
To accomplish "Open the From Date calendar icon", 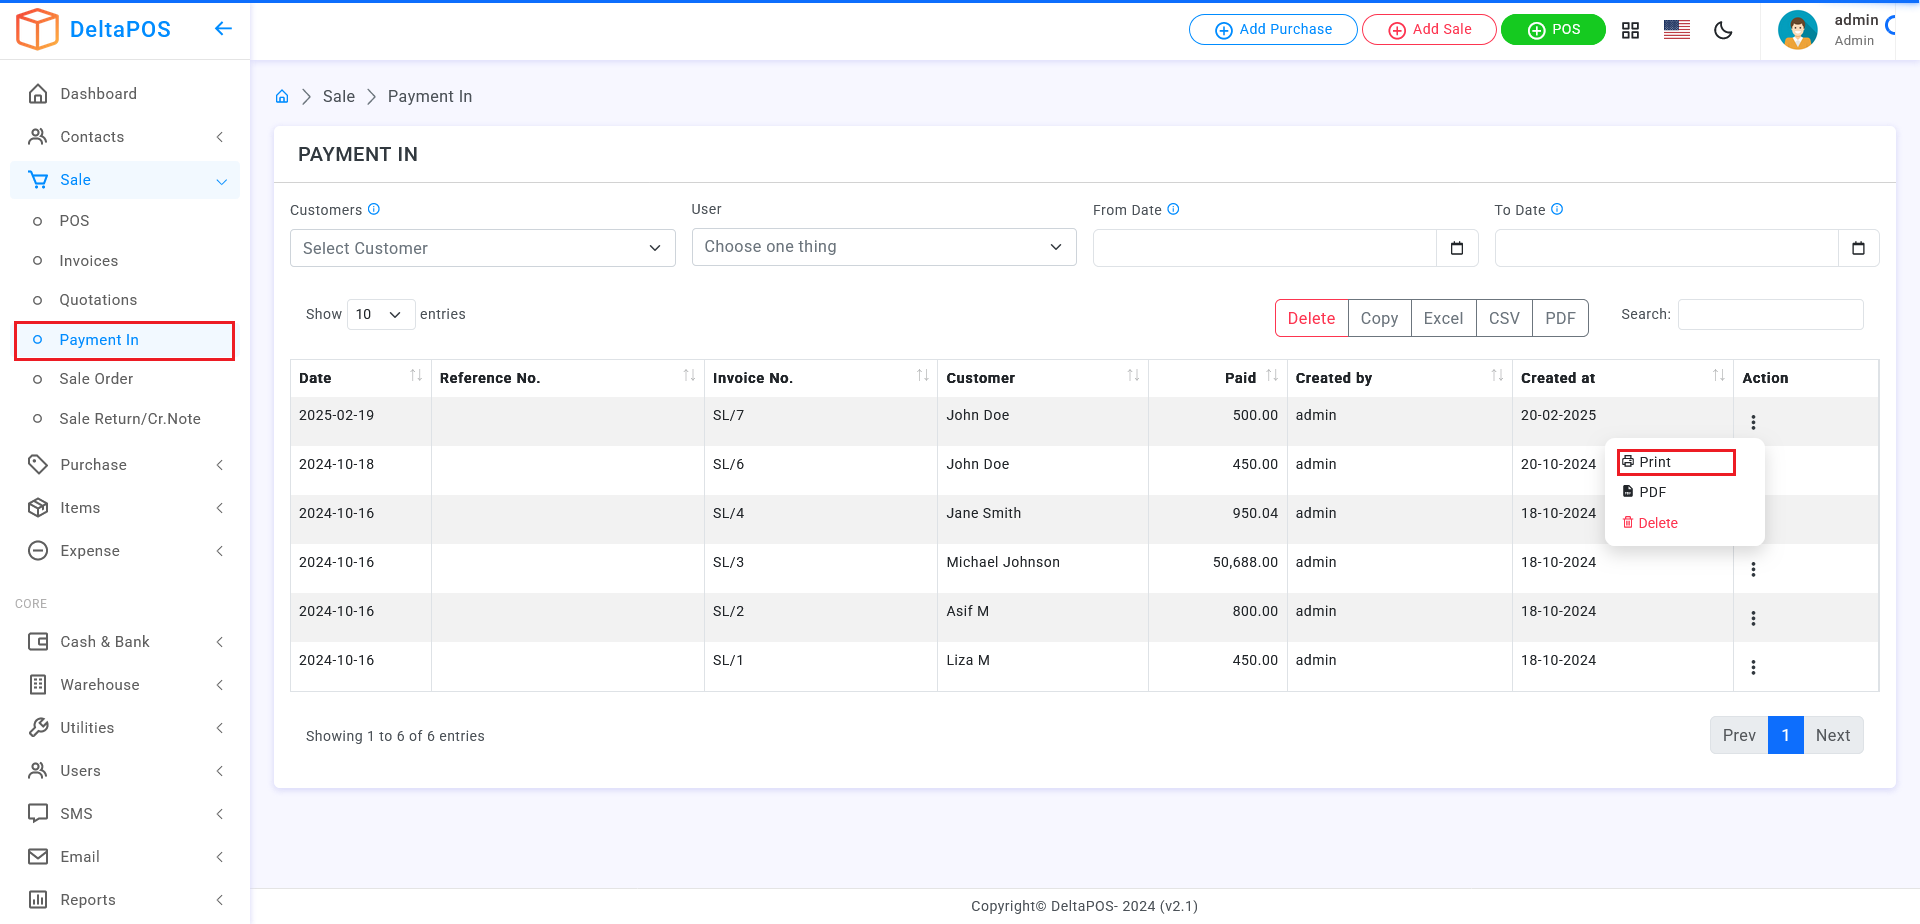I will pos(1457,248).
